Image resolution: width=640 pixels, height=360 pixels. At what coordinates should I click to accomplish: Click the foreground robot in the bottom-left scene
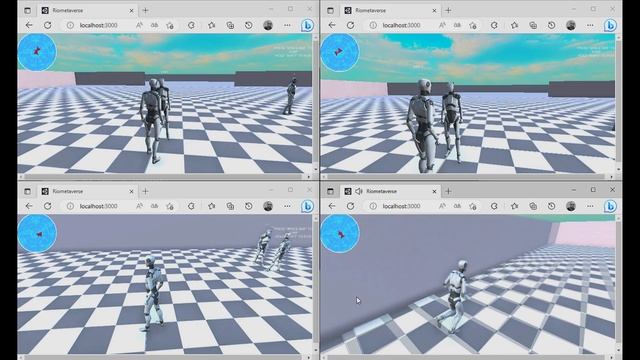153,293
